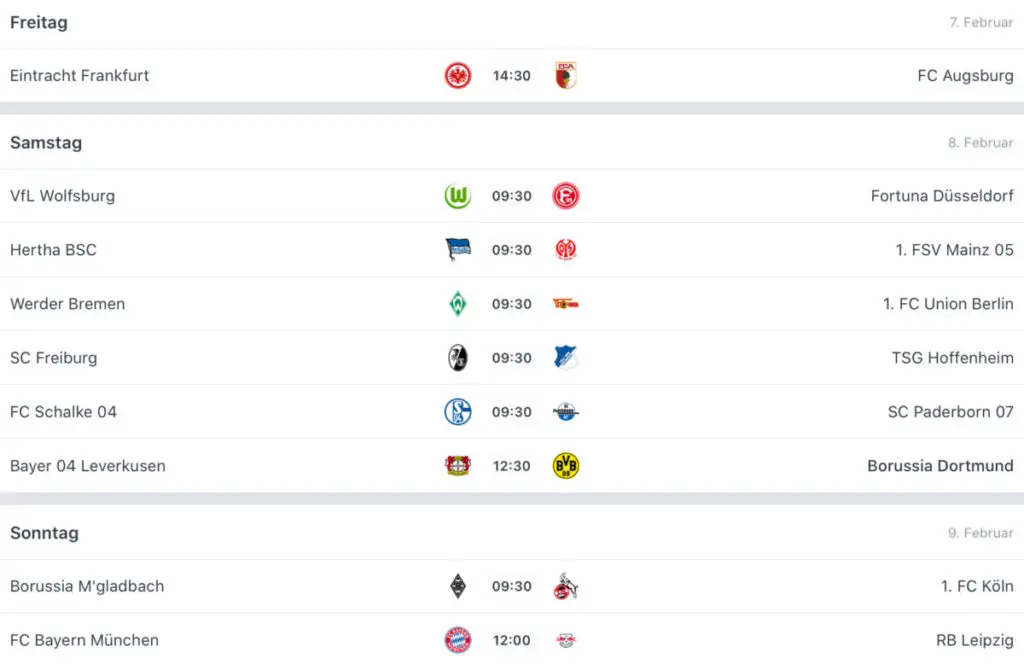The width and height of the screenshot is (1024, 664).
Task: Select the 12:00 Bayern vs Leipzig kickoff
Action: coord(511,640)
